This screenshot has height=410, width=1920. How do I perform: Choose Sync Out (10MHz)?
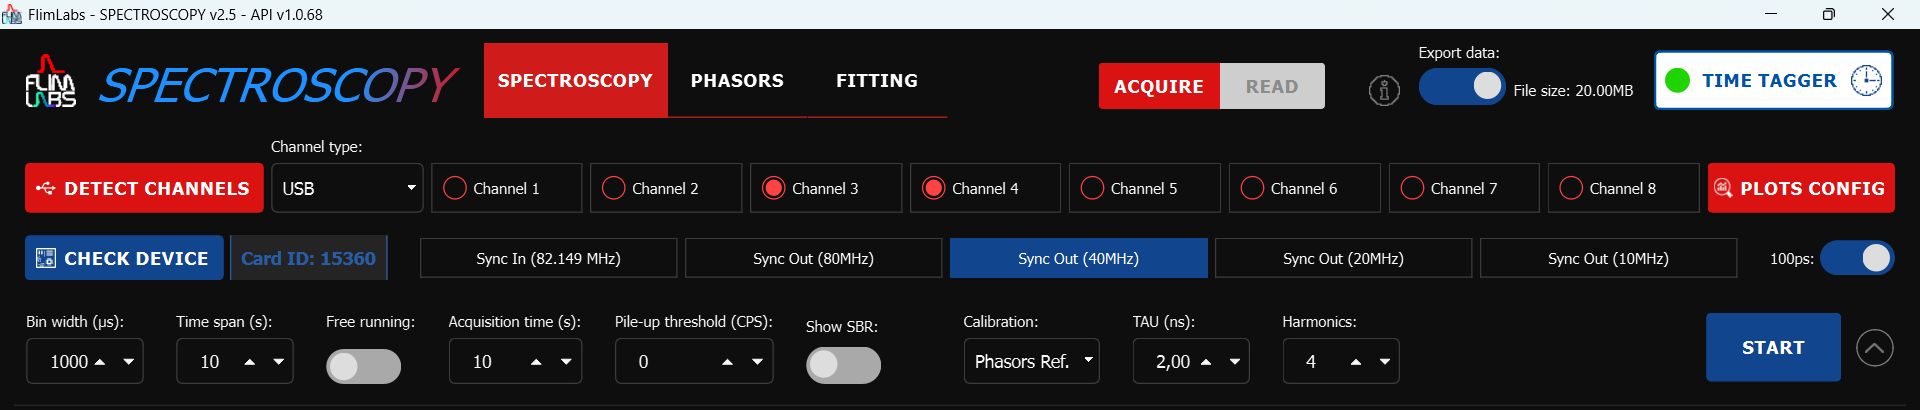(x=1608, y=258)
